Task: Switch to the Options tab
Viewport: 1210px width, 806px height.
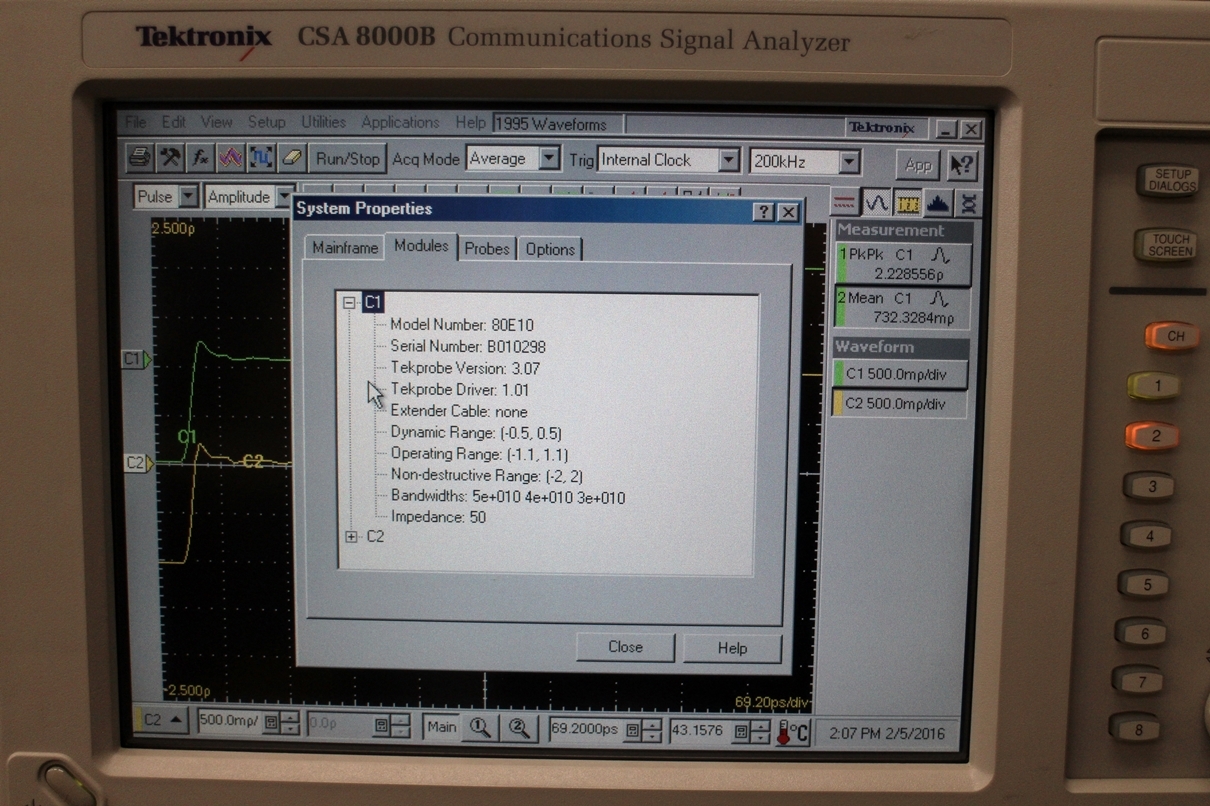Action: point(550,249)
